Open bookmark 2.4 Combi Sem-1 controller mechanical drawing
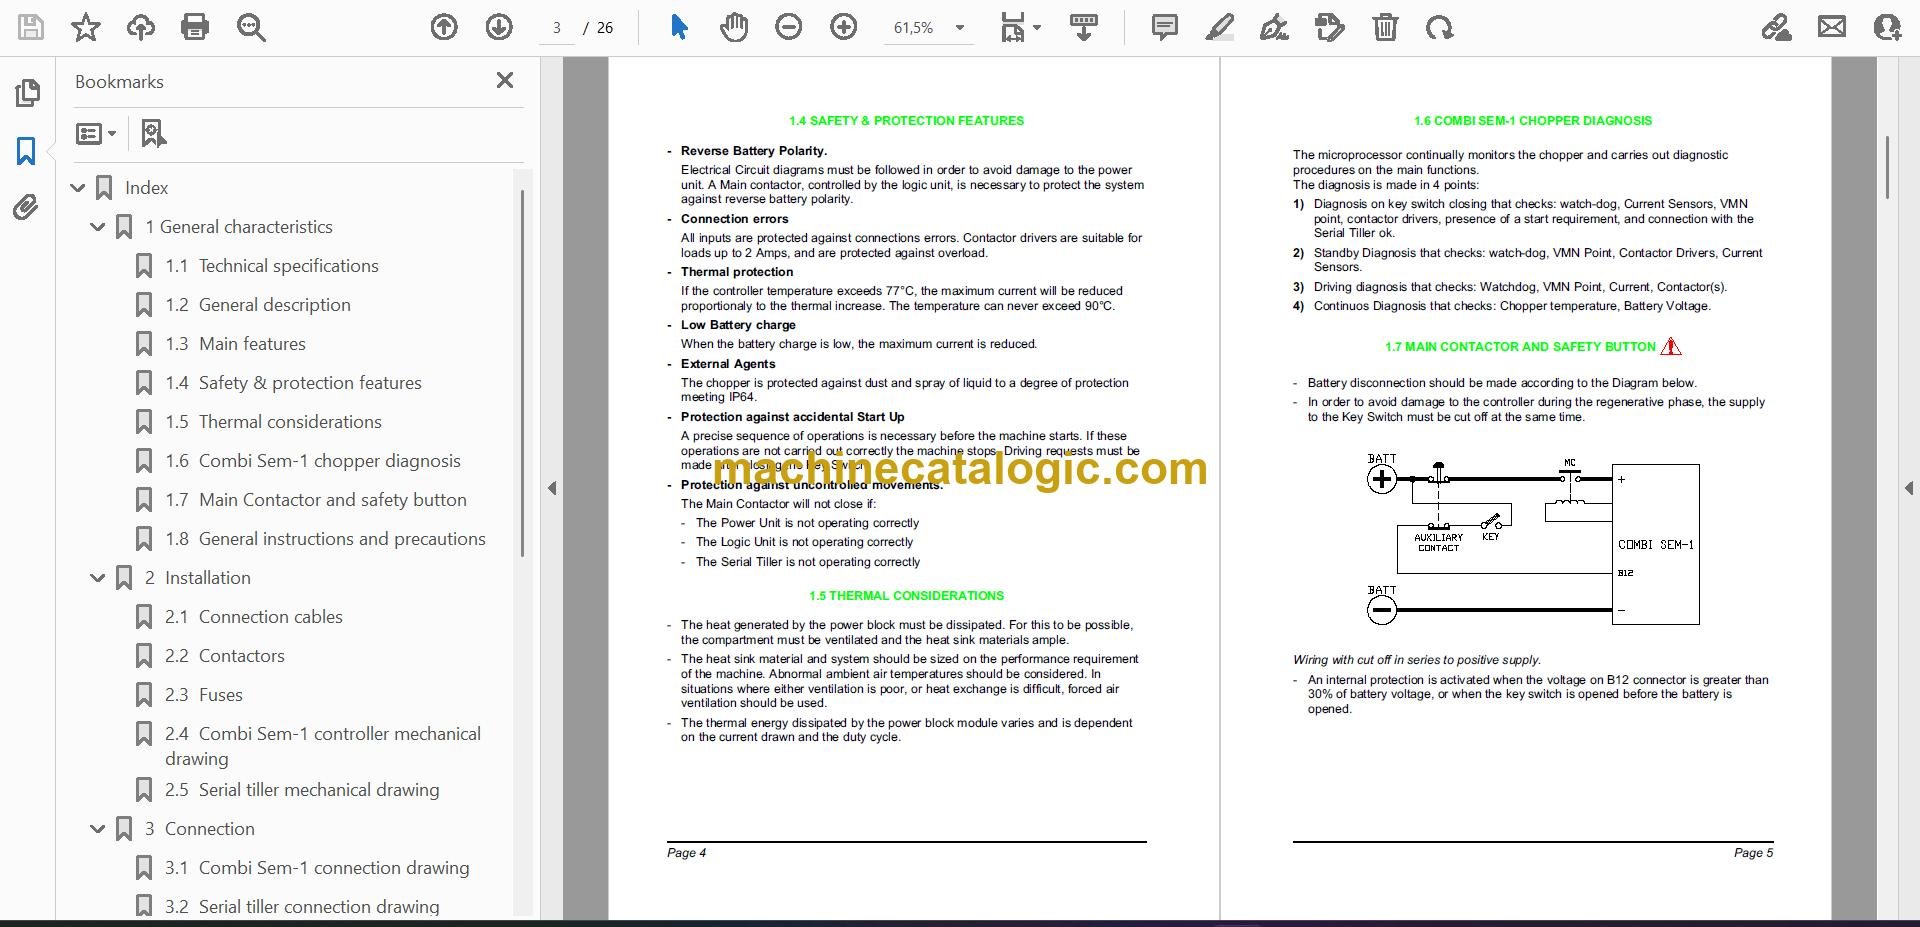 click(x=323, y=746)
